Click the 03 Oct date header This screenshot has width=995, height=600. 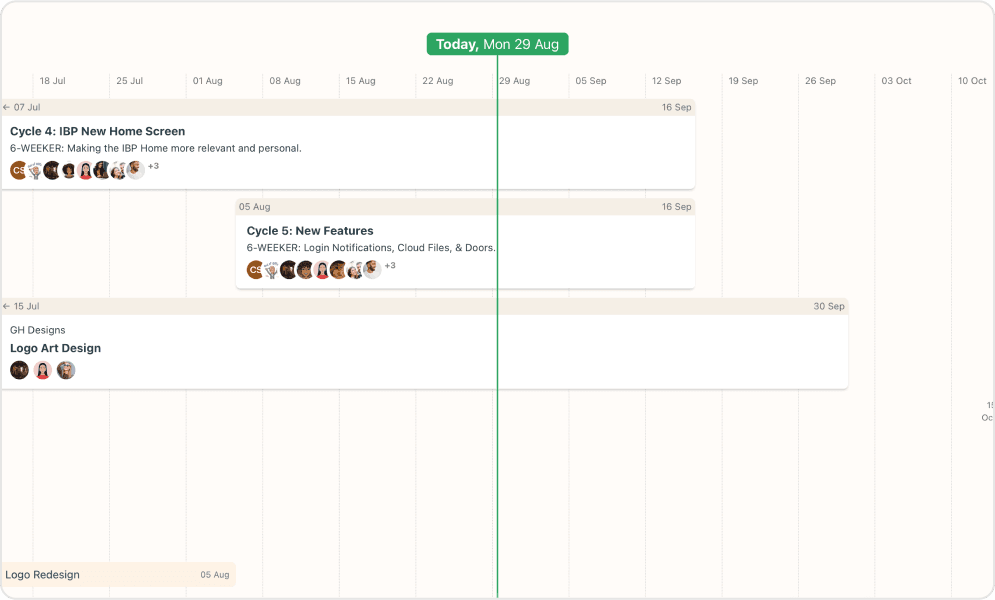[896, 81]
